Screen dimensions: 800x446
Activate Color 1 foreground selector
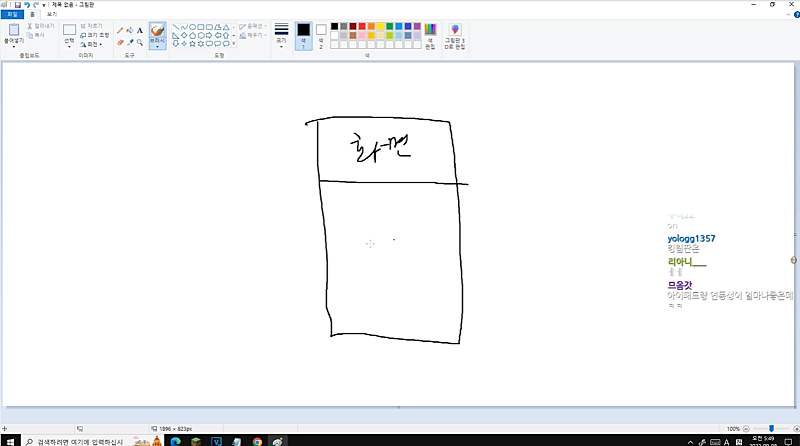(x=303, y=36)
